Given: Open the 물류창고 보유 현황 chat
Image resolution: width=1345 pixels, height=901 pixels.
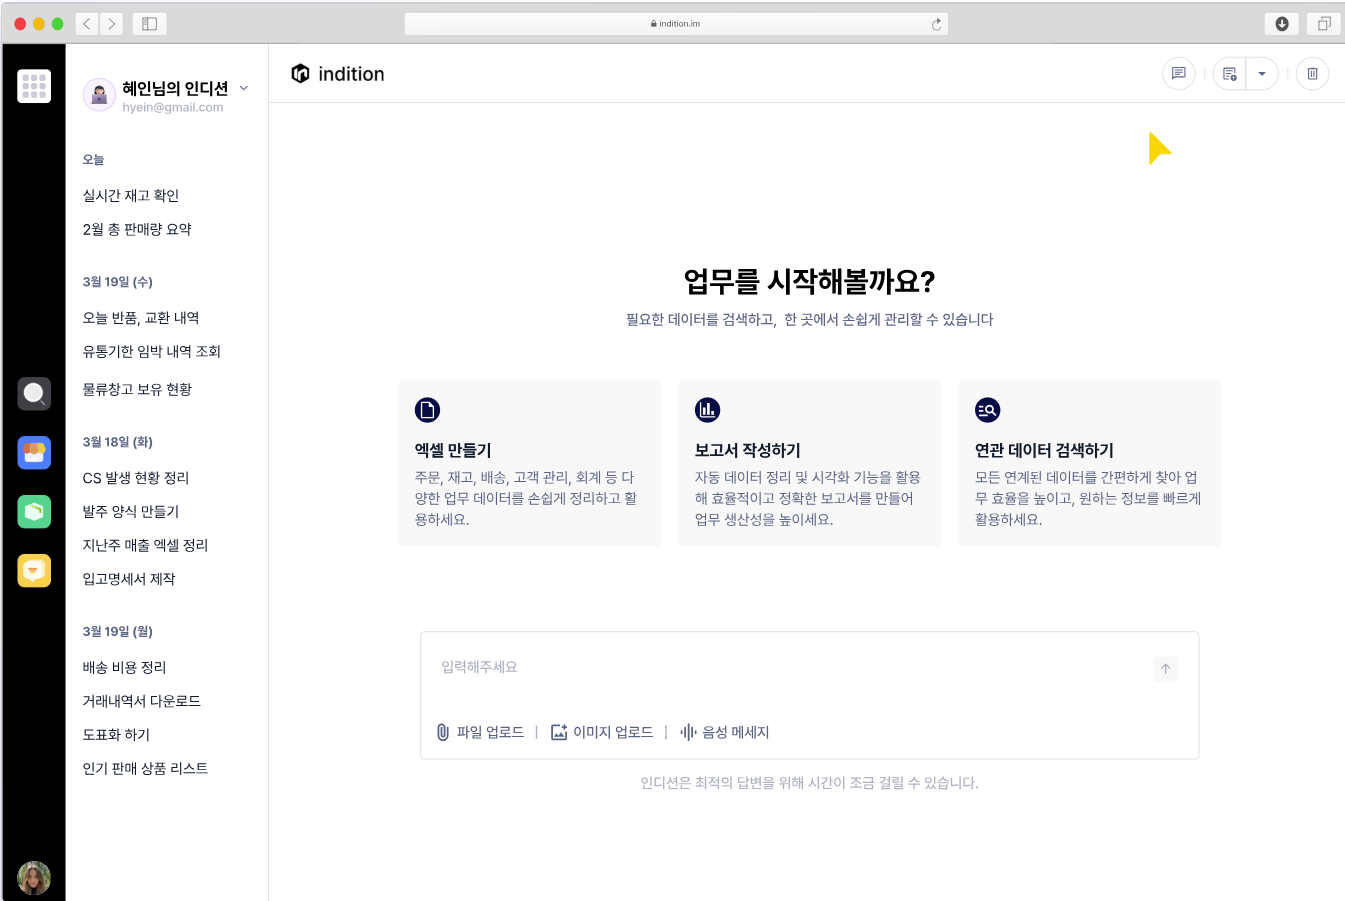Looking at the screenshot, I should 137,389.
